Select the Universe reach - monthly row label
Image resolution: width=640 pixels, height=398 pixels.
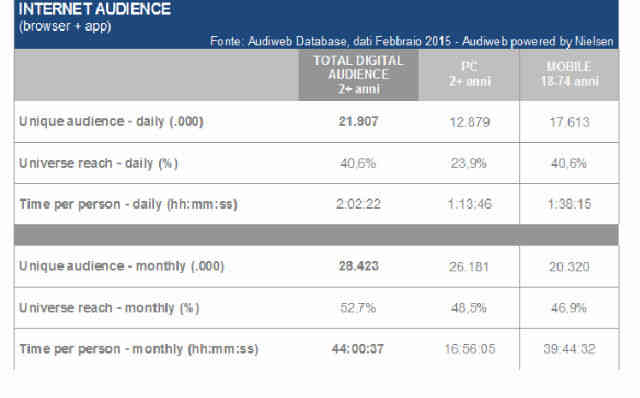[109, 308]
